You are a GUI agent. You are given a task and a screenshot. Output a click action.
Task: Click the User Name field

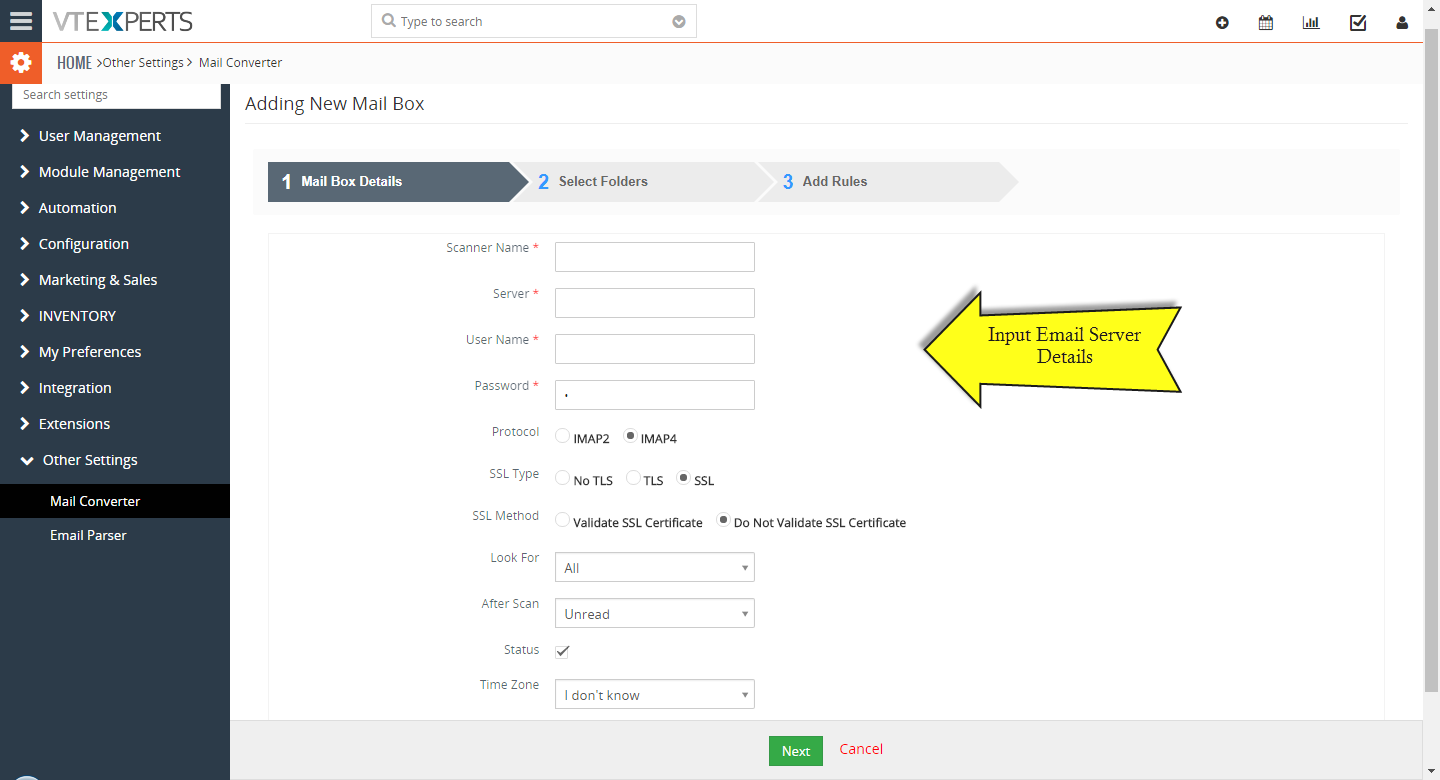click(655, 349)
